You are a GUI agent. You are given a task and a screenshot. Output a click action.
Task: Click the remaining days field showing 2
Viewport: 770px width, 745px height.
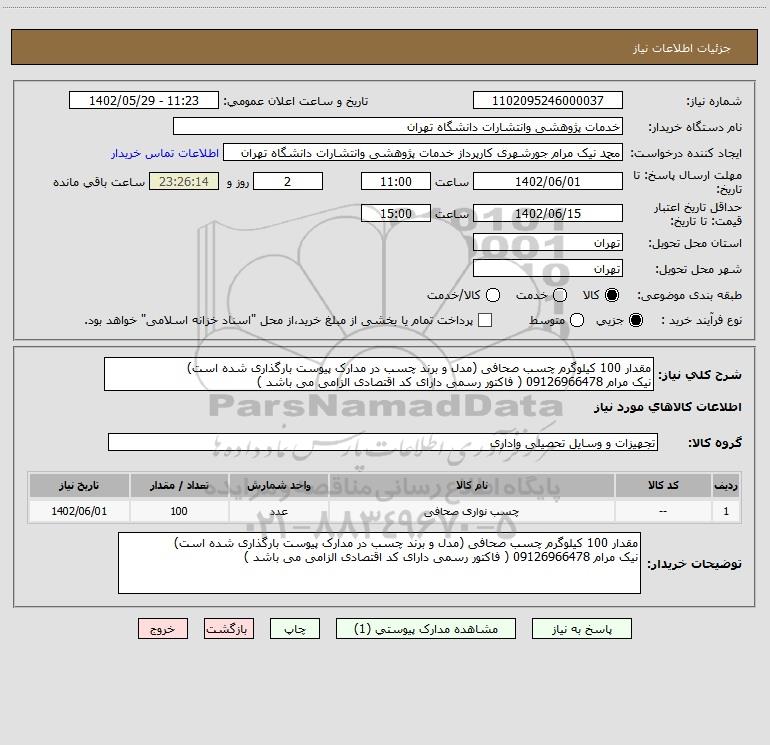point(288,182)
